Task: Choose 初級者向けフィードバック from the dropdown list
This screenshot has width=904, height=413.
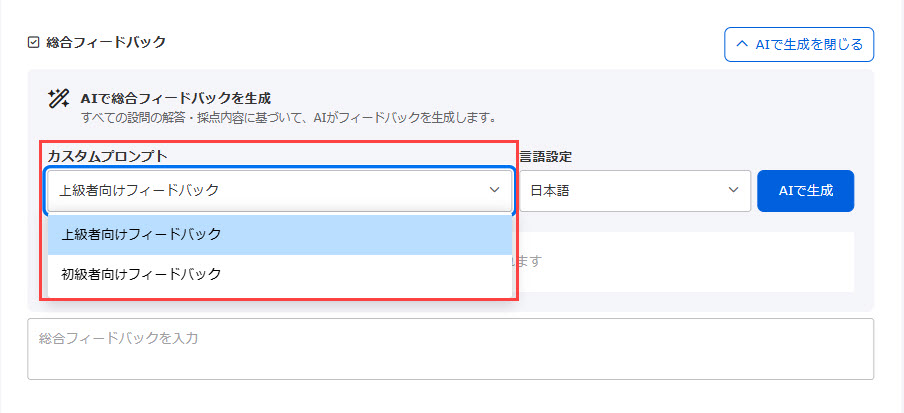Action: [x=141, y=274]
